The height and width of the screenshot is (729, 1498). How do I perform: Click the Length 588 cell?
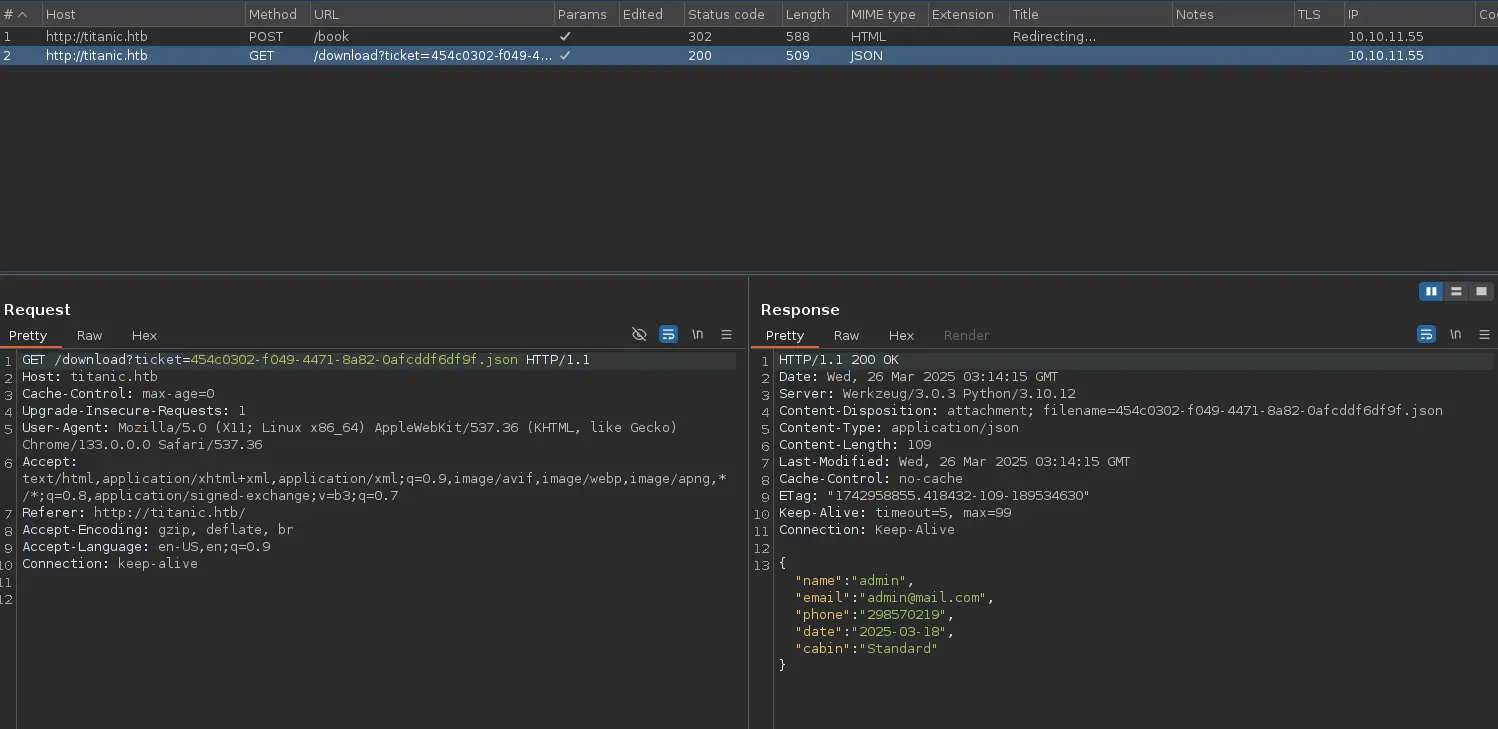800,37
